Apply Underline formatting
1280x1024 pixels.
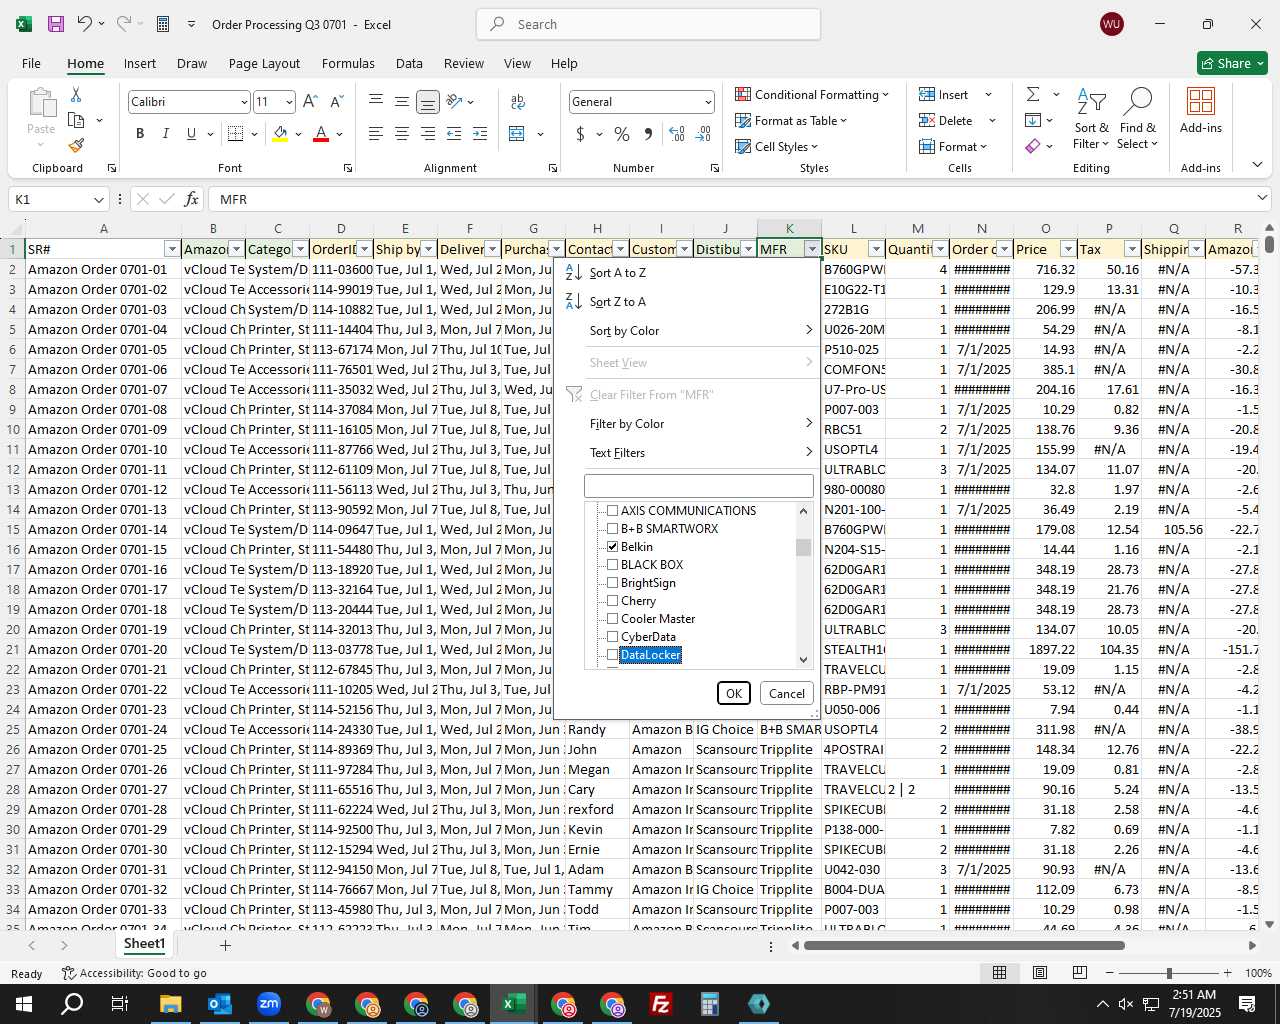pyautogui.click(x=190, y=133)
